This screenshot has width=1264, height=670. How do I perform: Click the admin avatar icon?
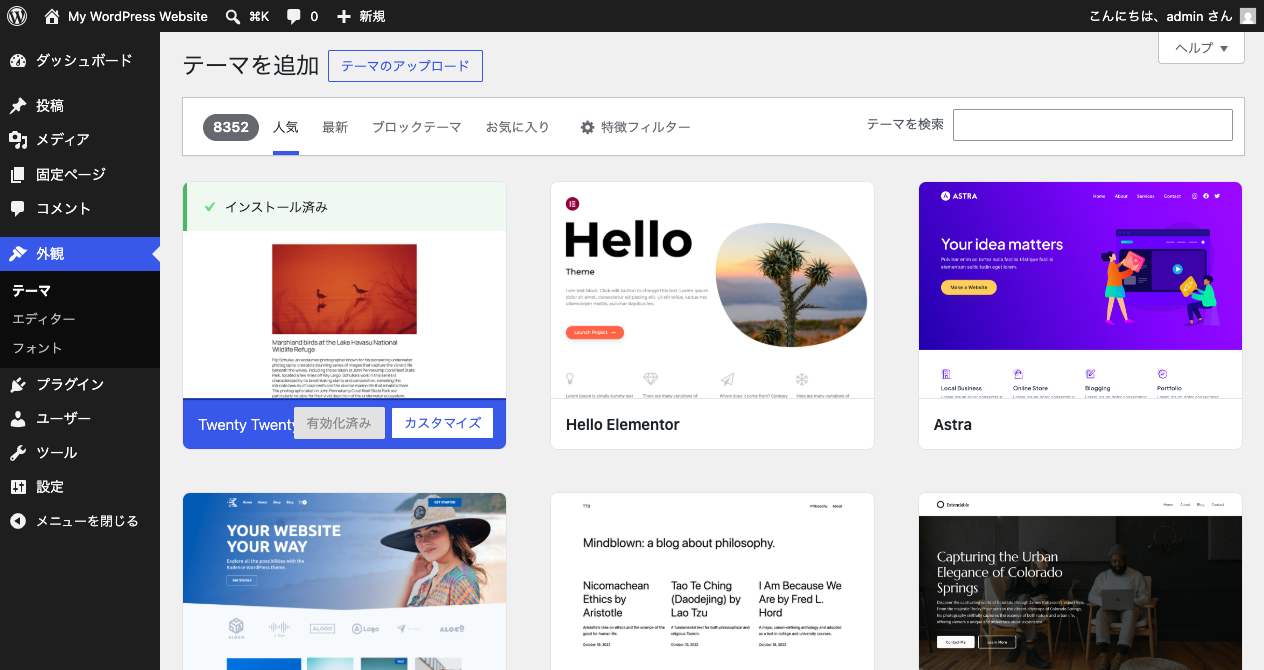(1248, 16)
